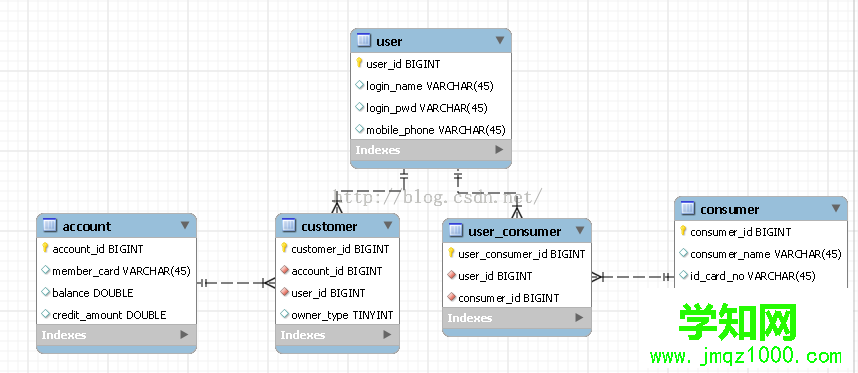Image resolution: width=858 pixels, height=373 pixels.
Task: Select the account table title
Action: [86, 226]
